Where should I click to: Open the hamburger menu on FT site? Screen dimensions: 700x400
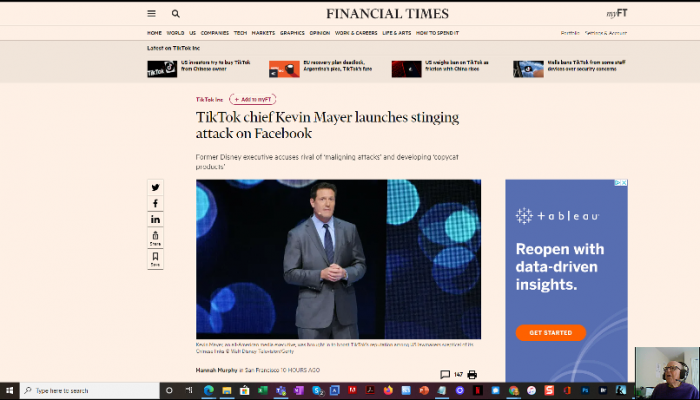click(151, 13)
